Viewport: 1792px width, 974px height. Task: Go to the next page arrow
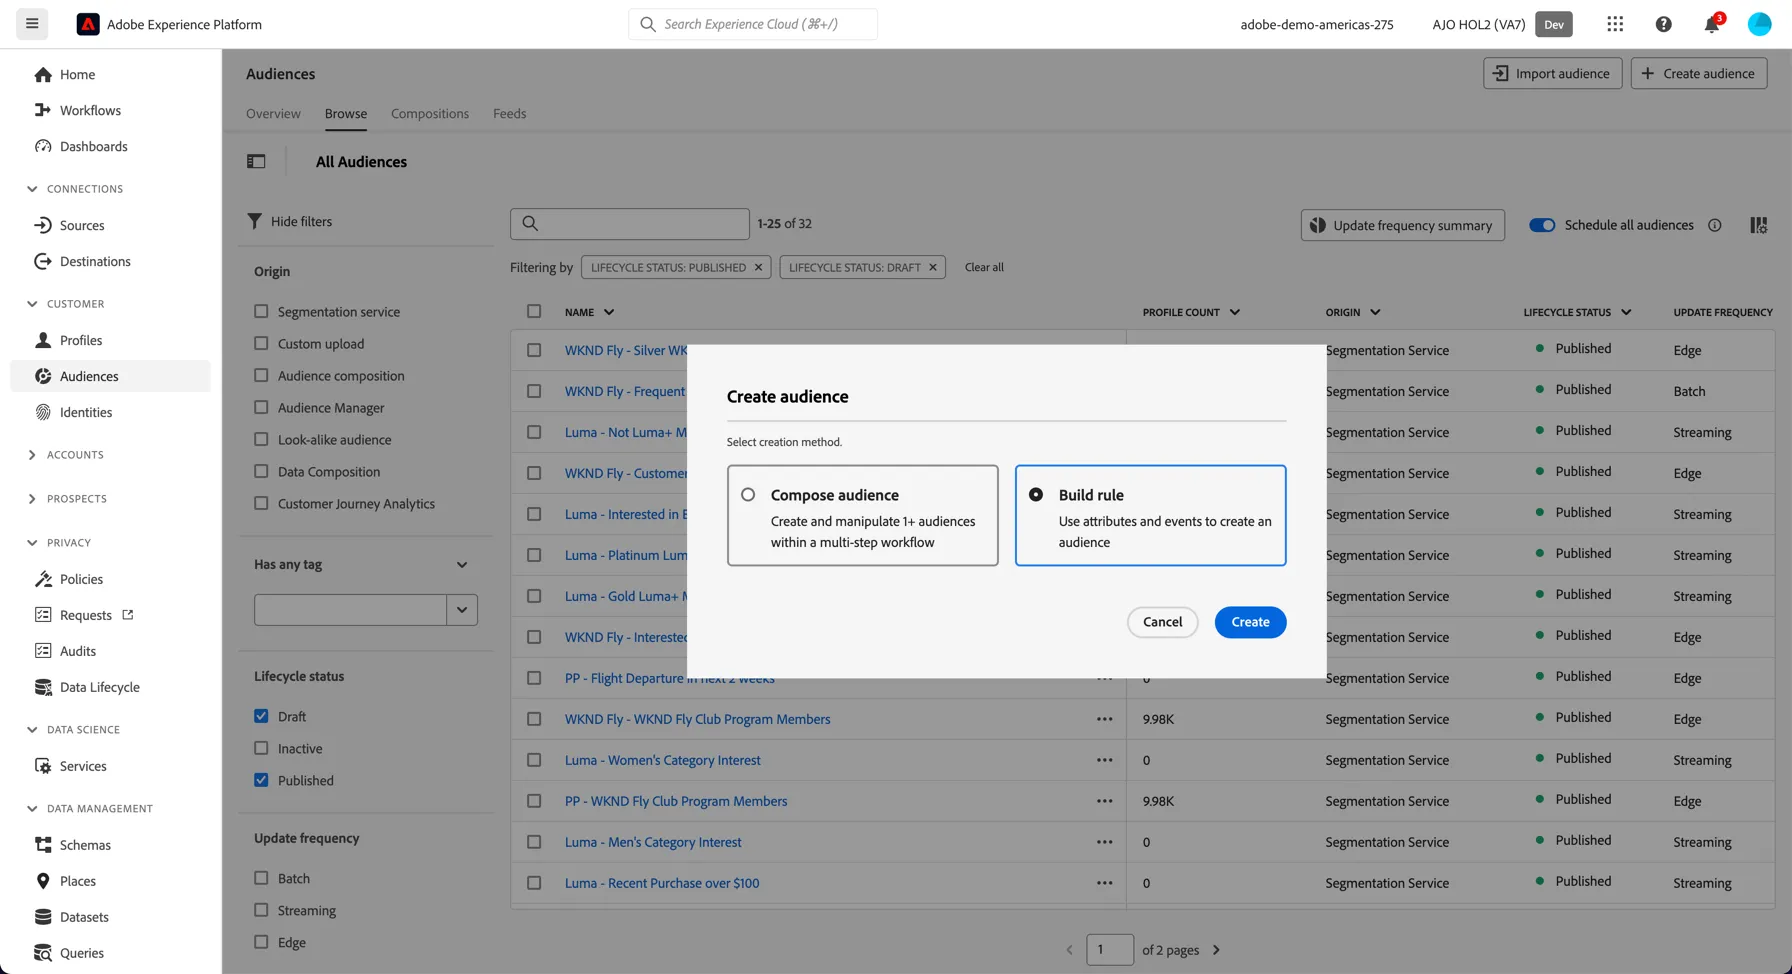point(1216,950)
